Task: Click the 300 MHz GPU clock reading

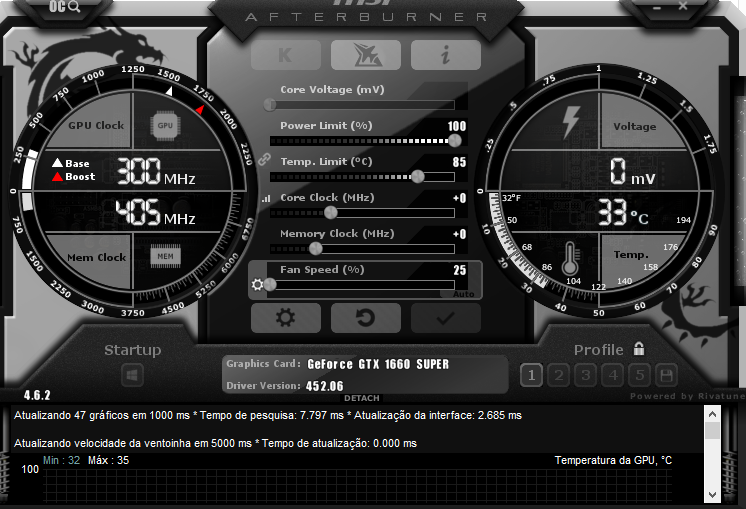Action: [156, 171]
